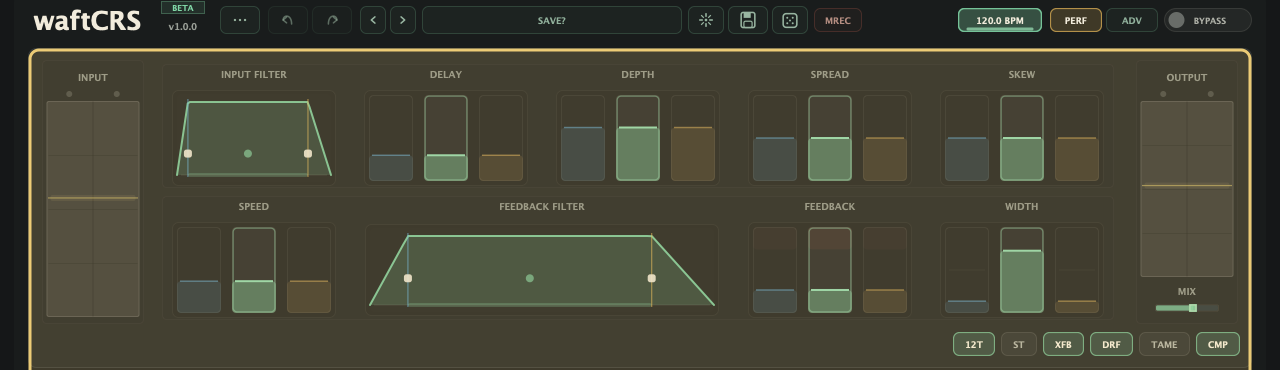1280x370 pixels.
Task: Click the brown right DEPTH slider
Action: point(693,138)
